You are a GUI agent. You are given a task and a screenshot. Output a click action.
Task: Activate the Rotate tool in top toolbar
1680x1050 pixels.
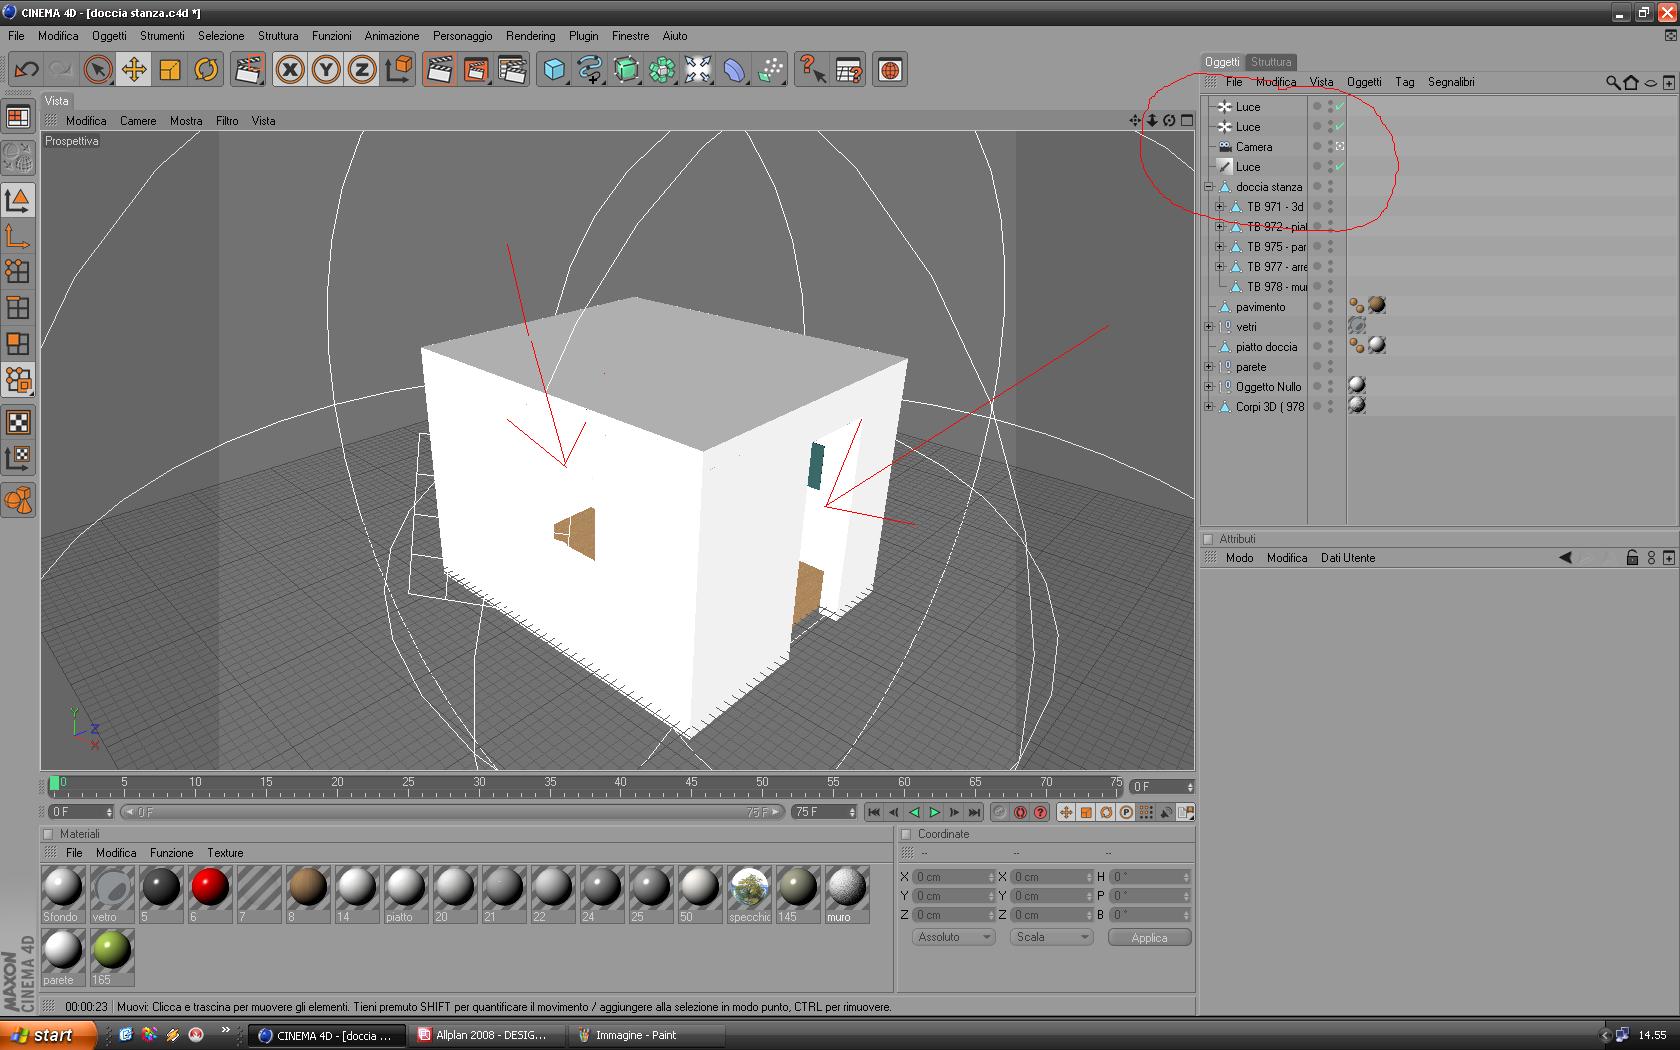click(x=206, y=70)
